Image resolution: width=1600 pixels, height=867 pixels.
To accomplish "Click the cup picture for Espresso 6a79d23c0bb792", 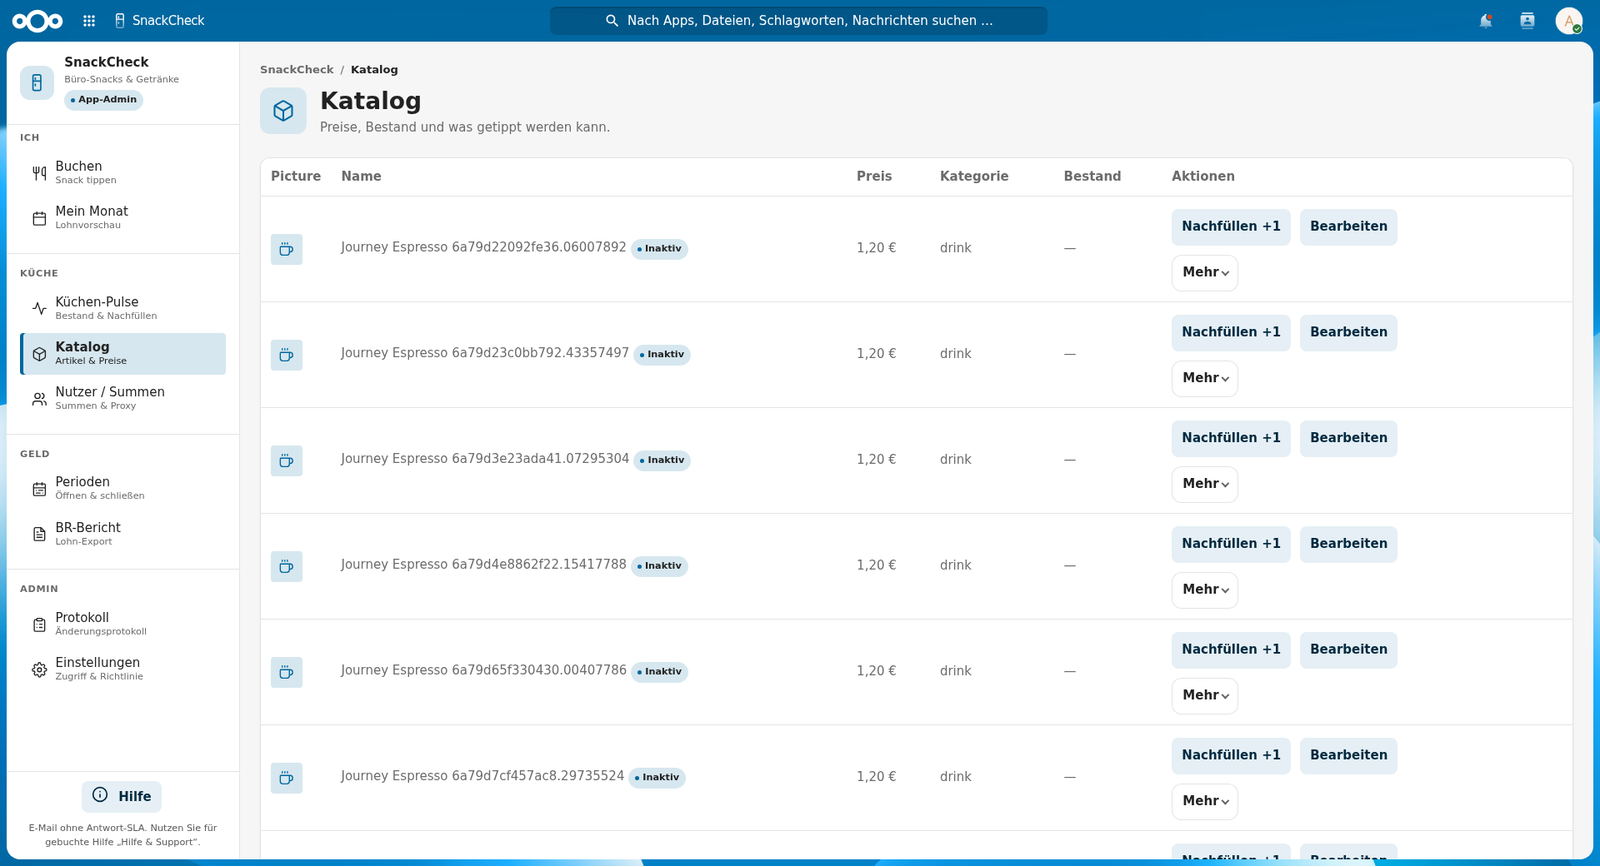I will pos(287,355).
